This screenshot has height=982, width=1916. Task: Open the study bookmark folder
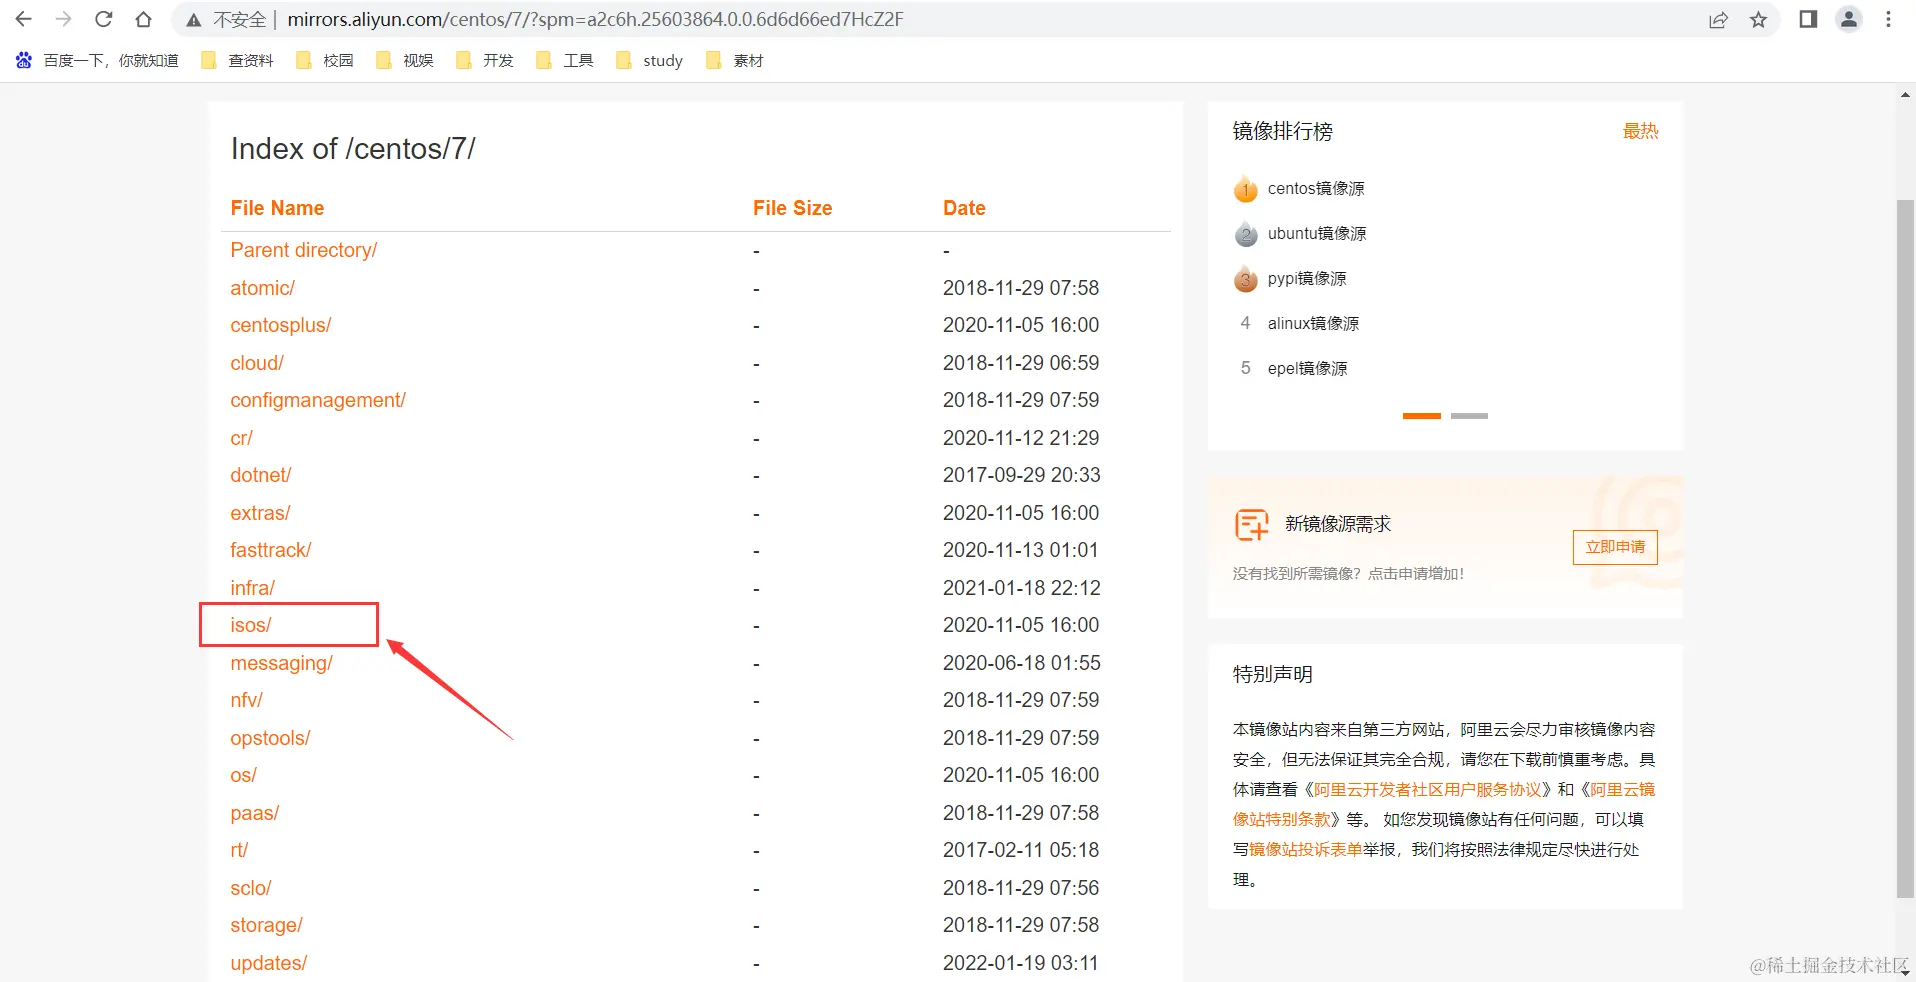(x=648, y=60)
